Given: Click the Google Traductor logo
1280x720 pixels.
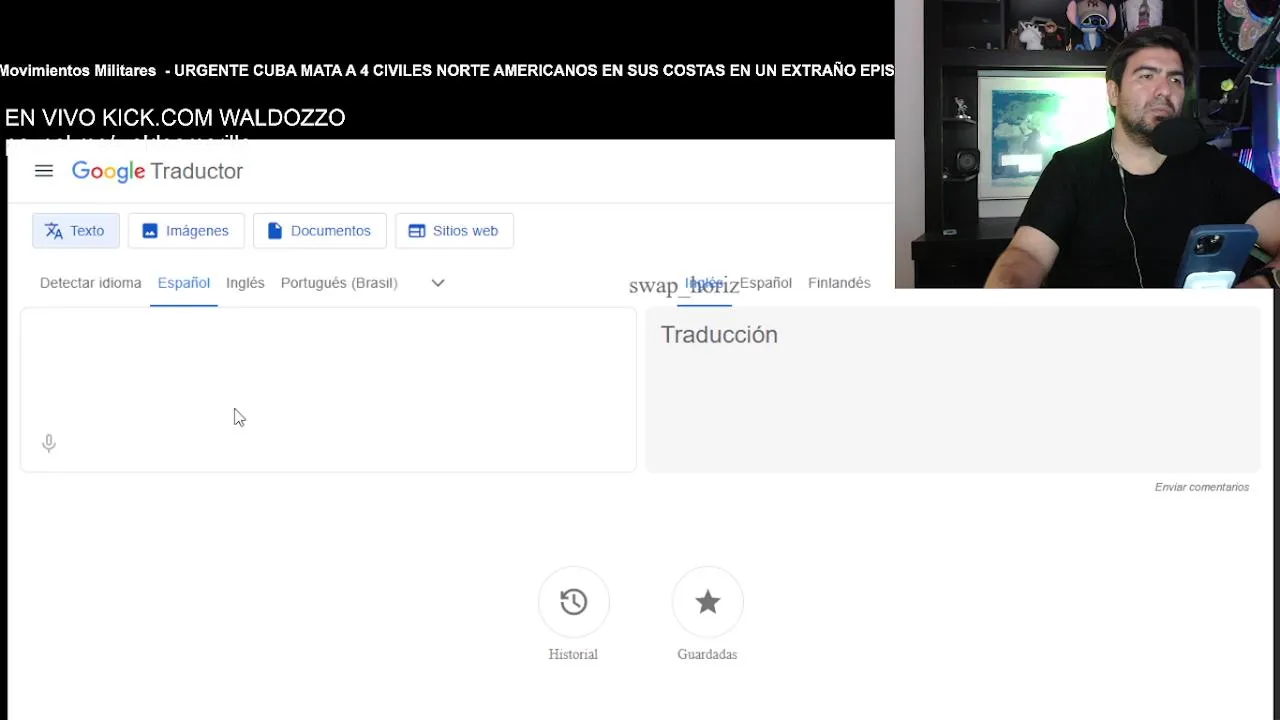Looking at the screenshot, I should coord(157,171).
